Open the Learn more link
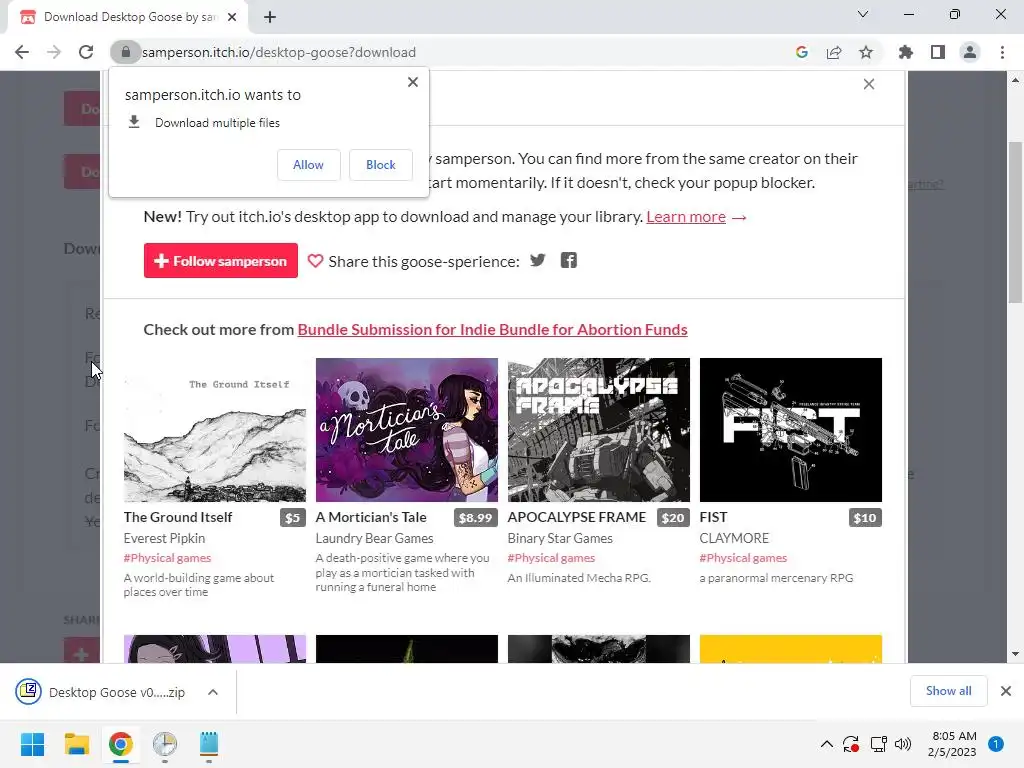1024x768 pixels. 686,217
